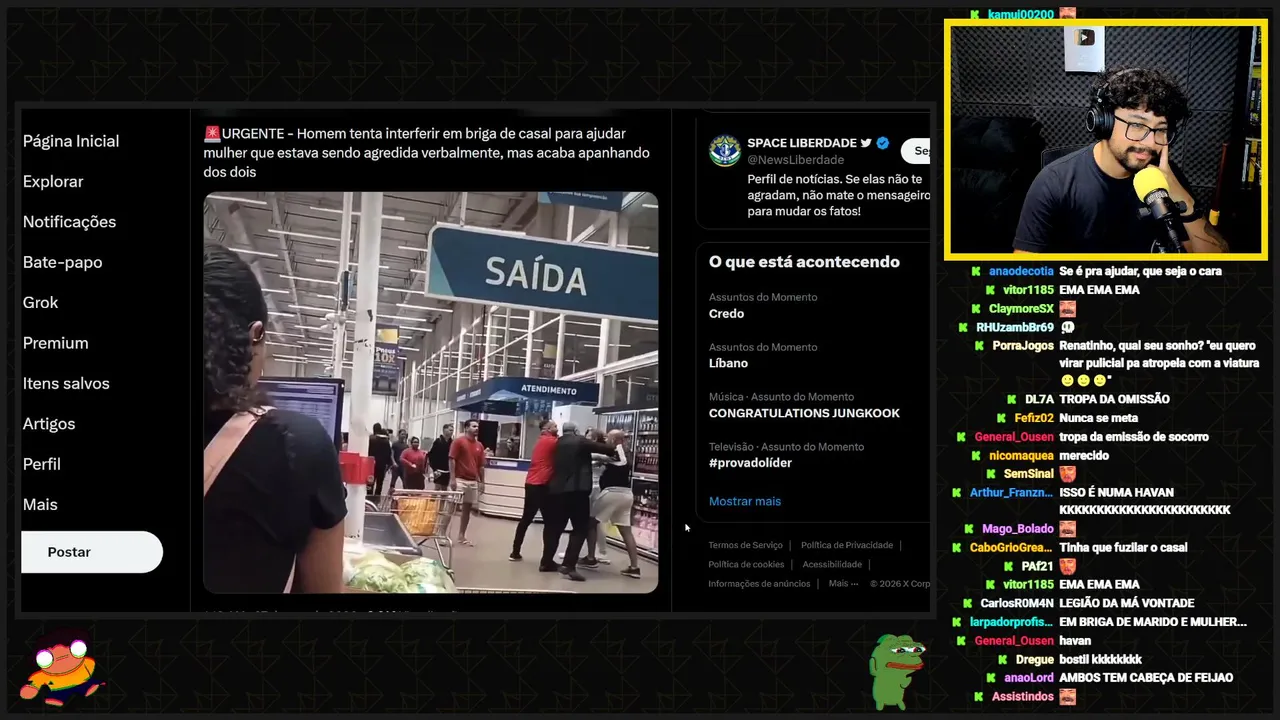The width and height of the screenshot is (1280, 720).
Task: Go to Perfil in the sidebar
Action: tap(42, 464)
